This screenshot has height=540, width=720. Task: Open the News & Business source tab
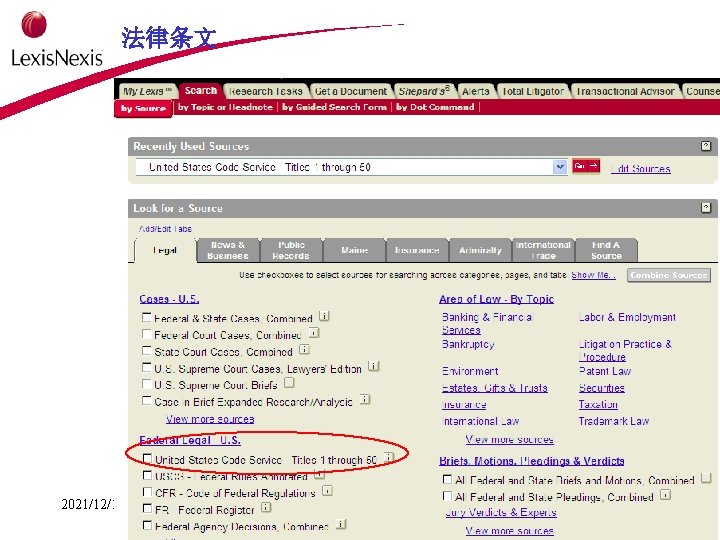(x=228, y=250)
